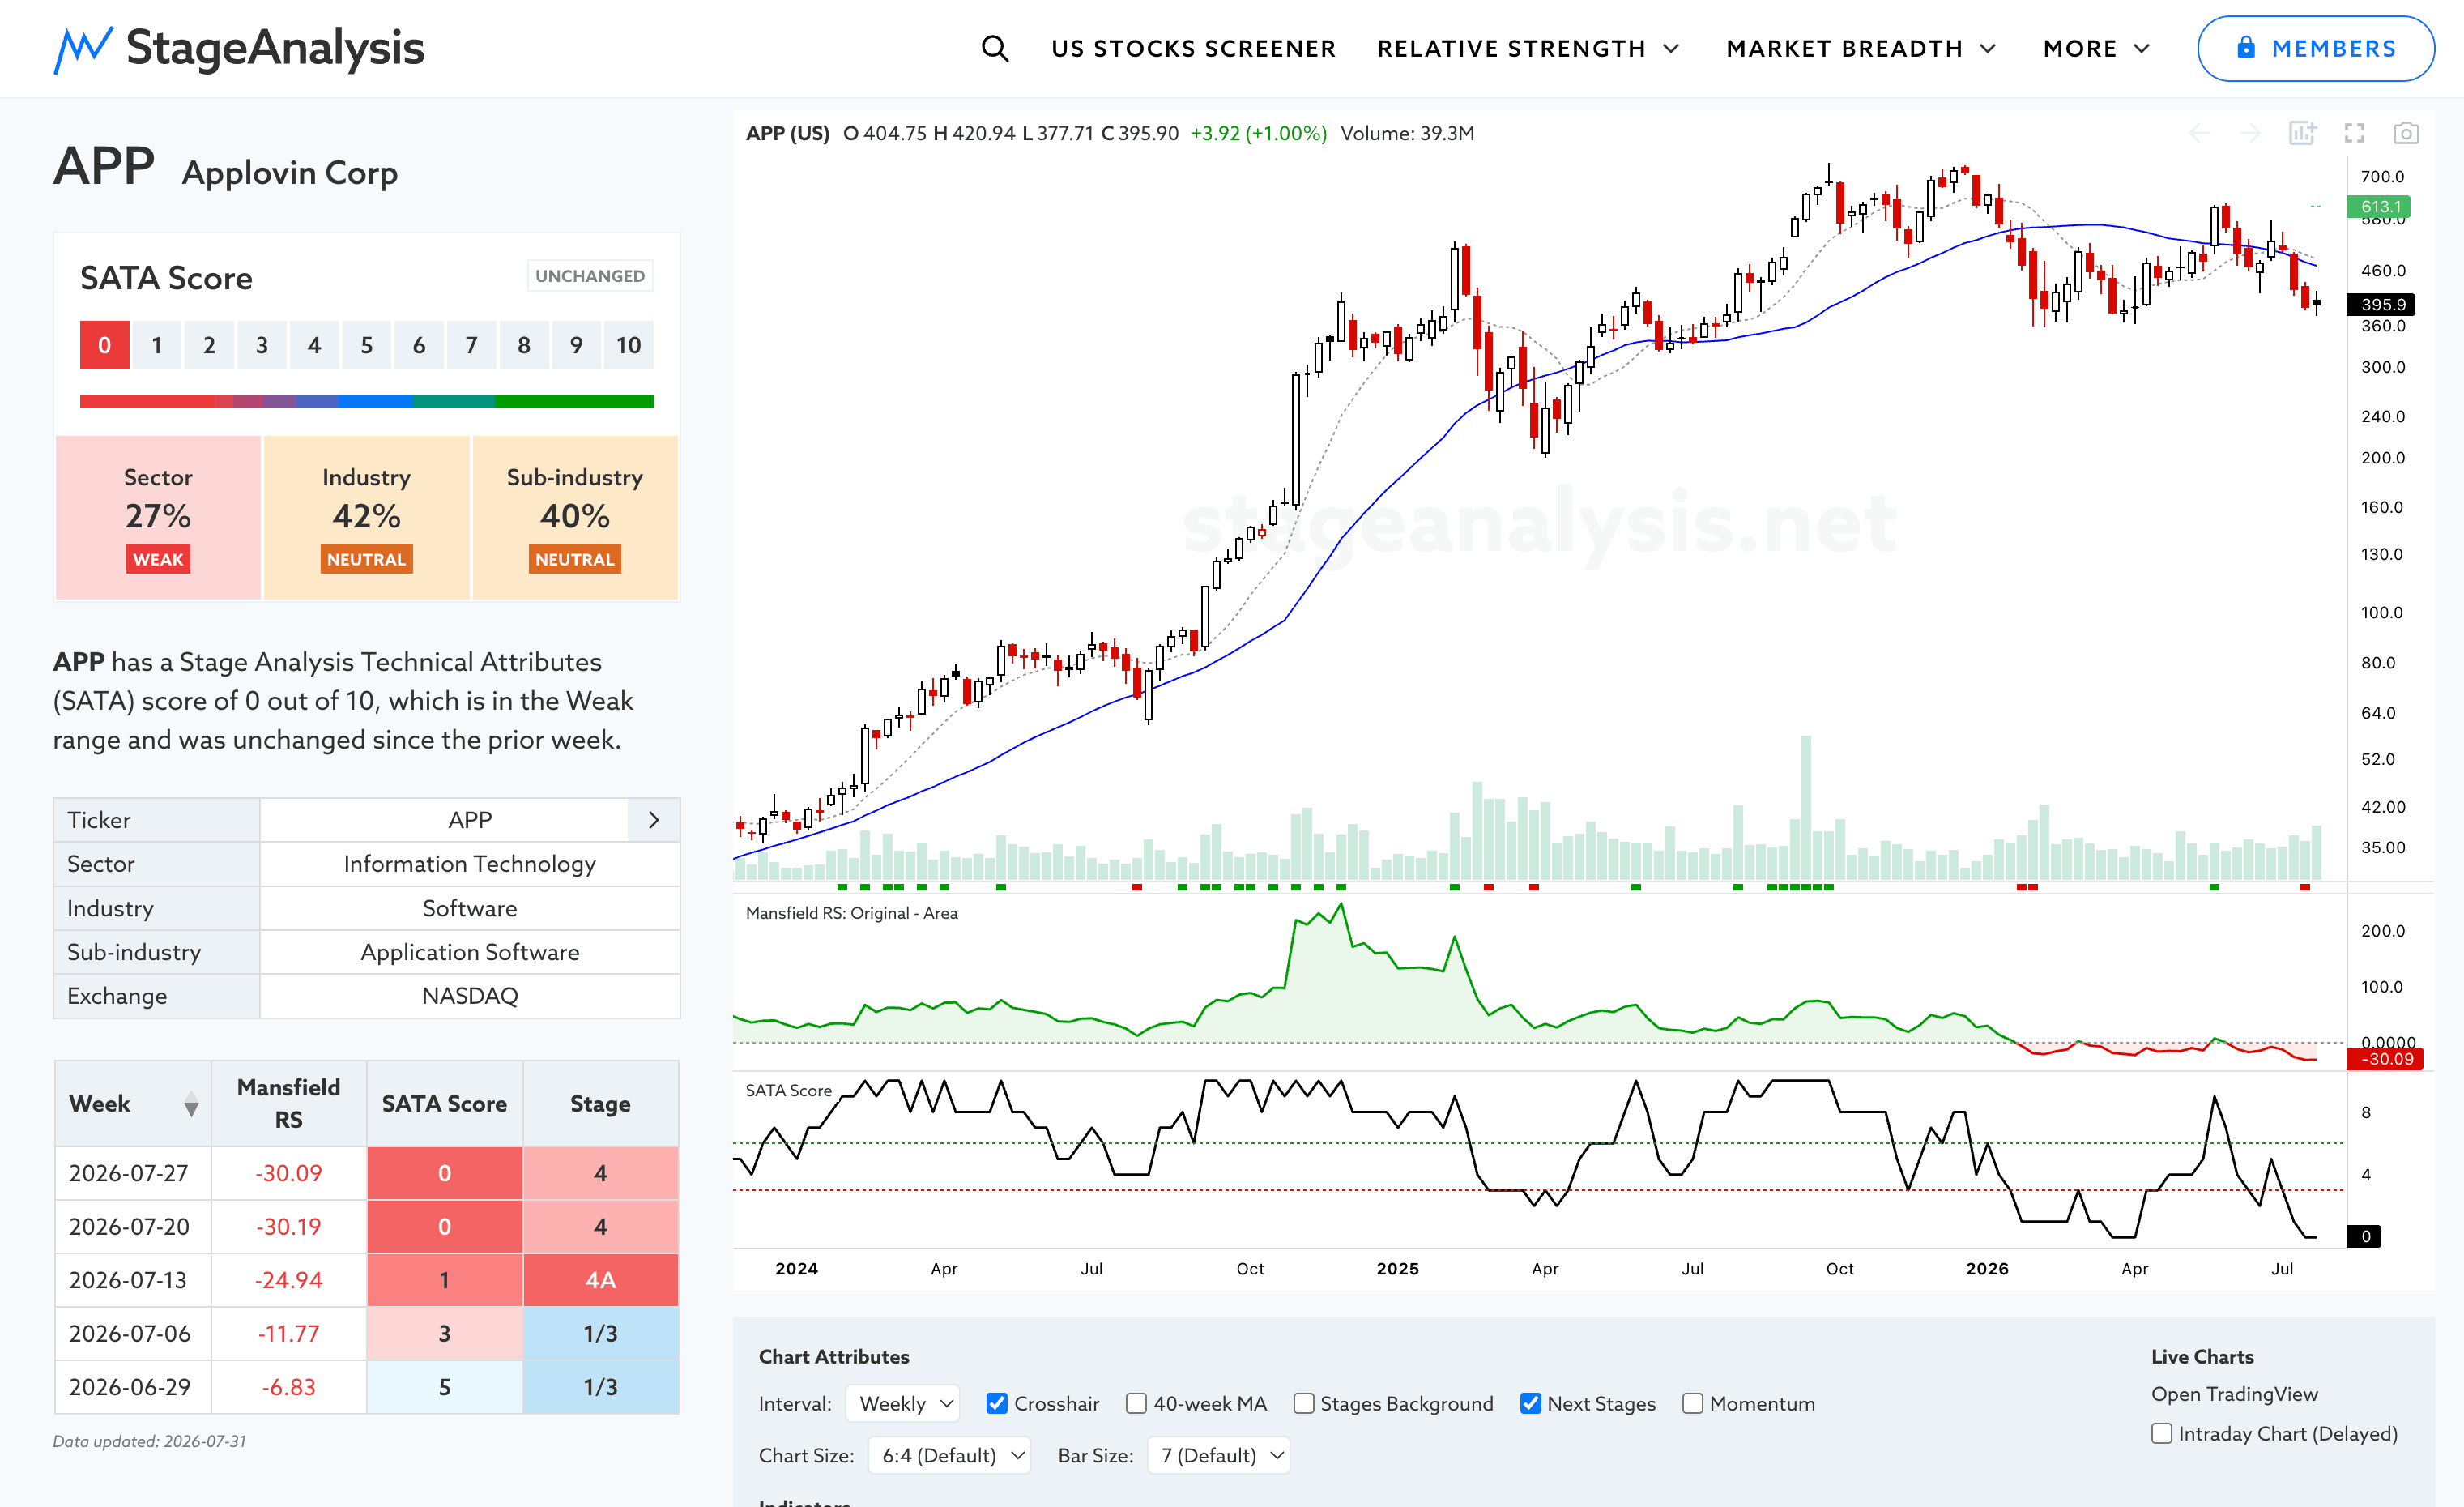Image resolution: width=2464 pixels, height=1507 pixels.
Task: Click the NASDAQ exchange cell
Action: click(x=470, y=996)
